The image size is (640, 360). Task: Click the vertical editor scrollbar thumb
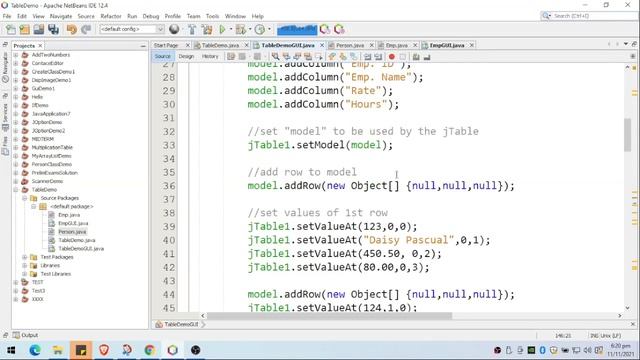click(627, 135)
